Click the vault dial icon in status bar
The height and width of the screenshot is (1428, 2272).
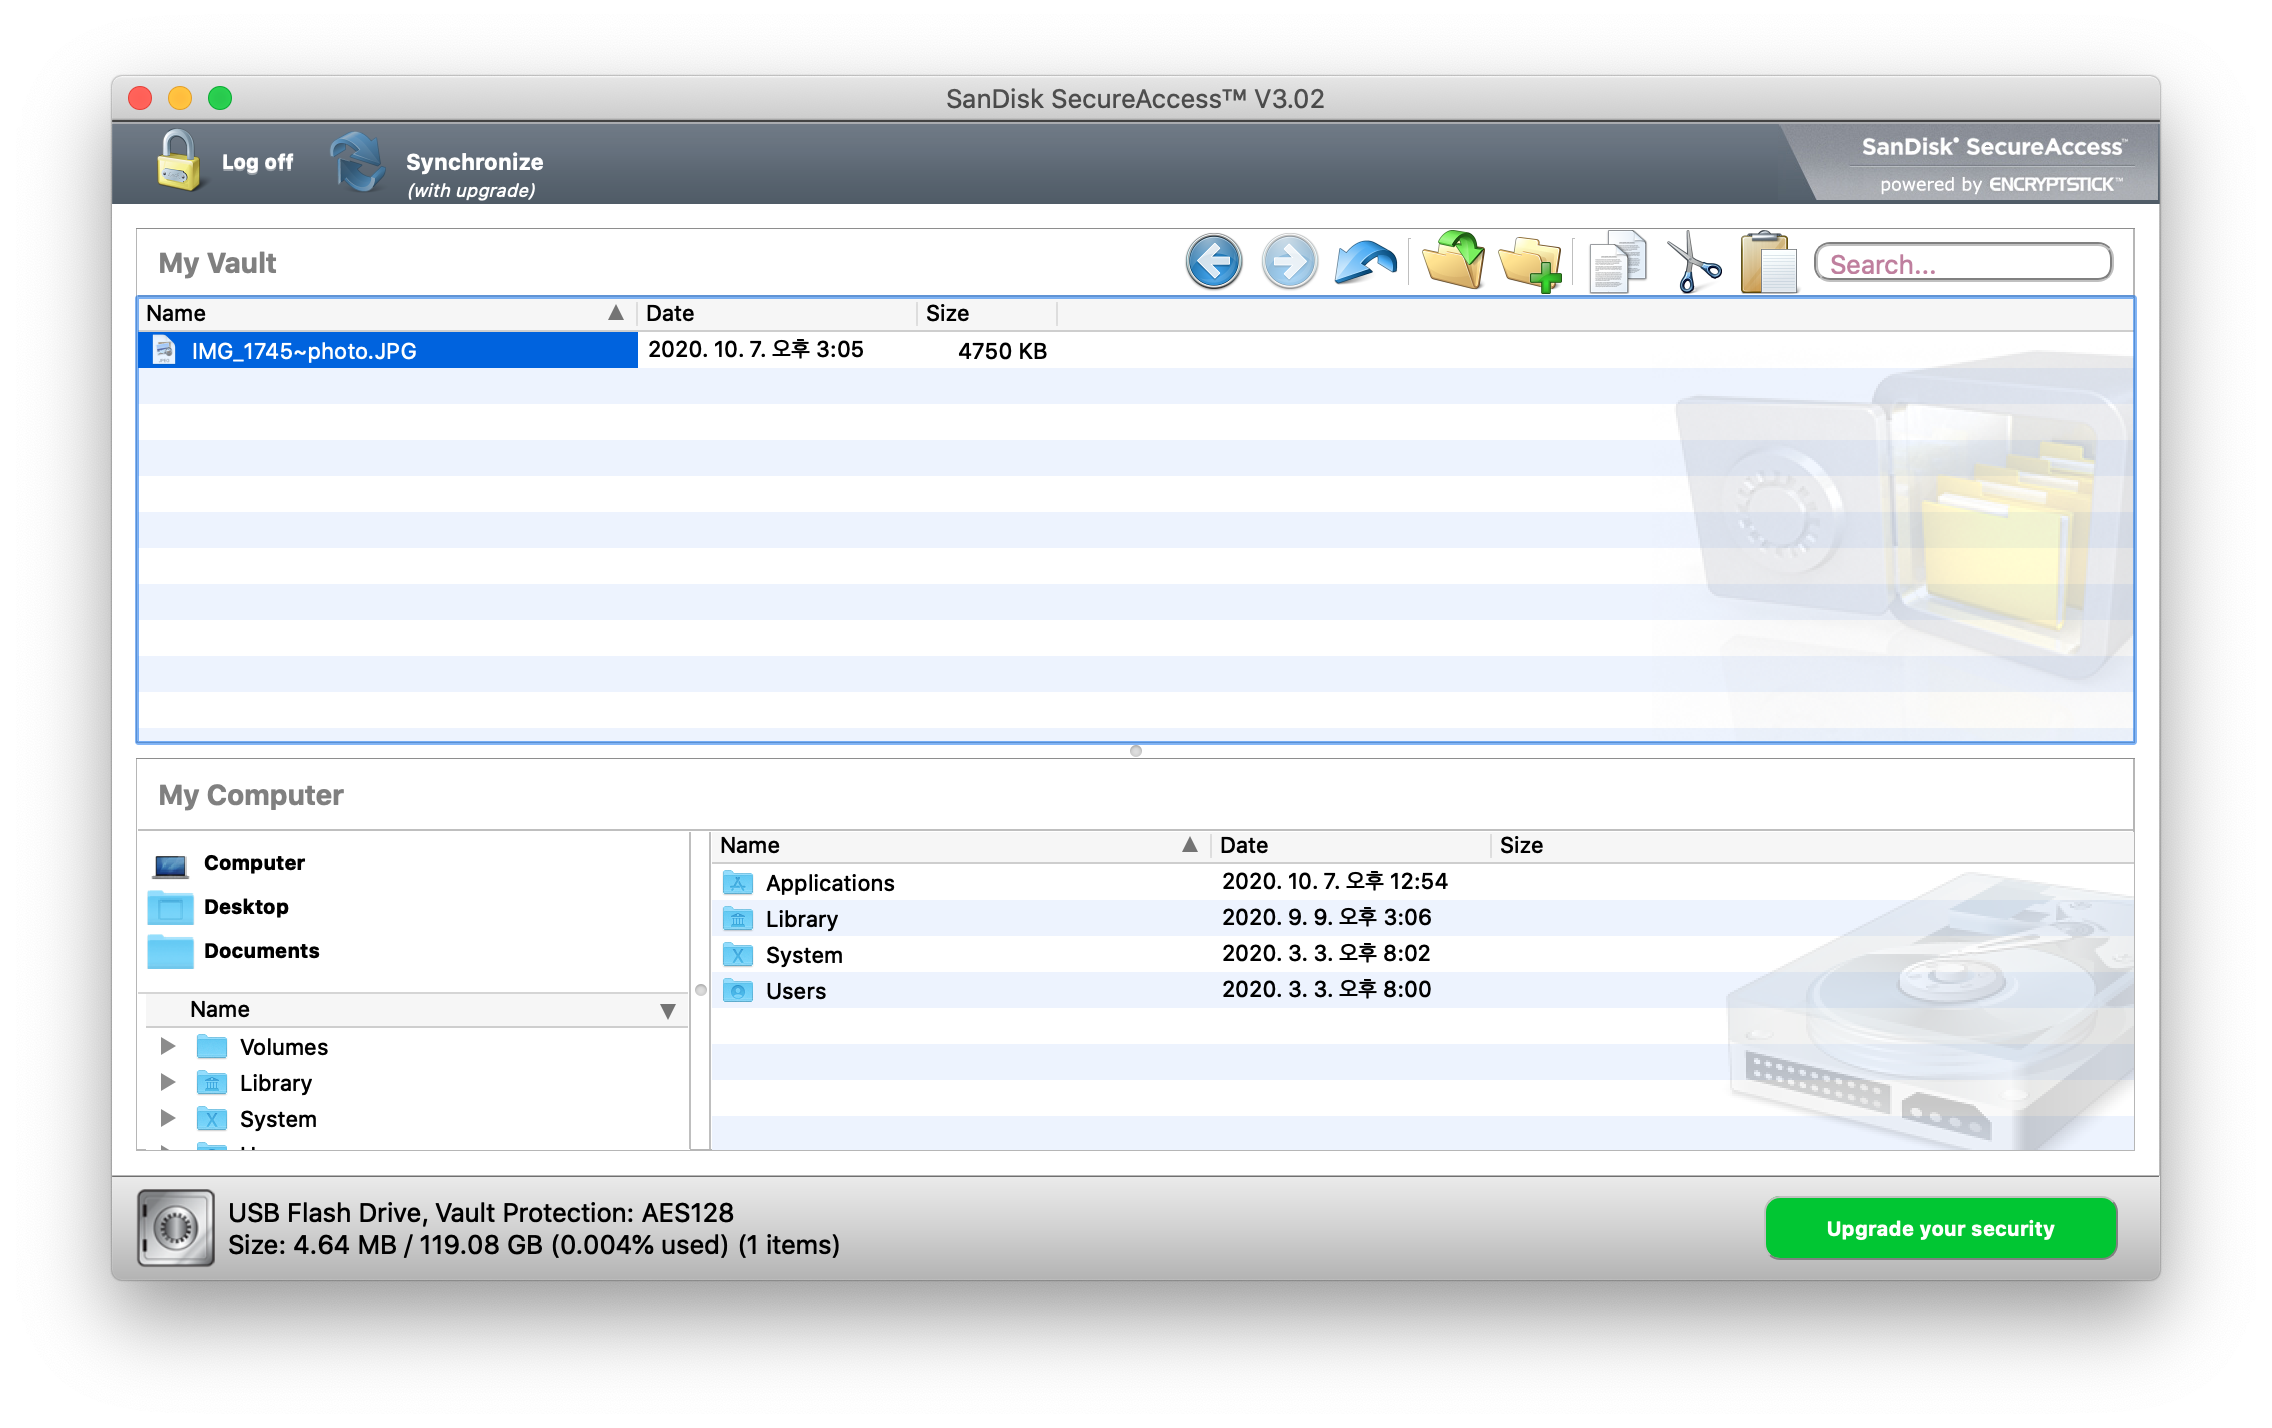pyautogui.click(x=176, y=1228)
